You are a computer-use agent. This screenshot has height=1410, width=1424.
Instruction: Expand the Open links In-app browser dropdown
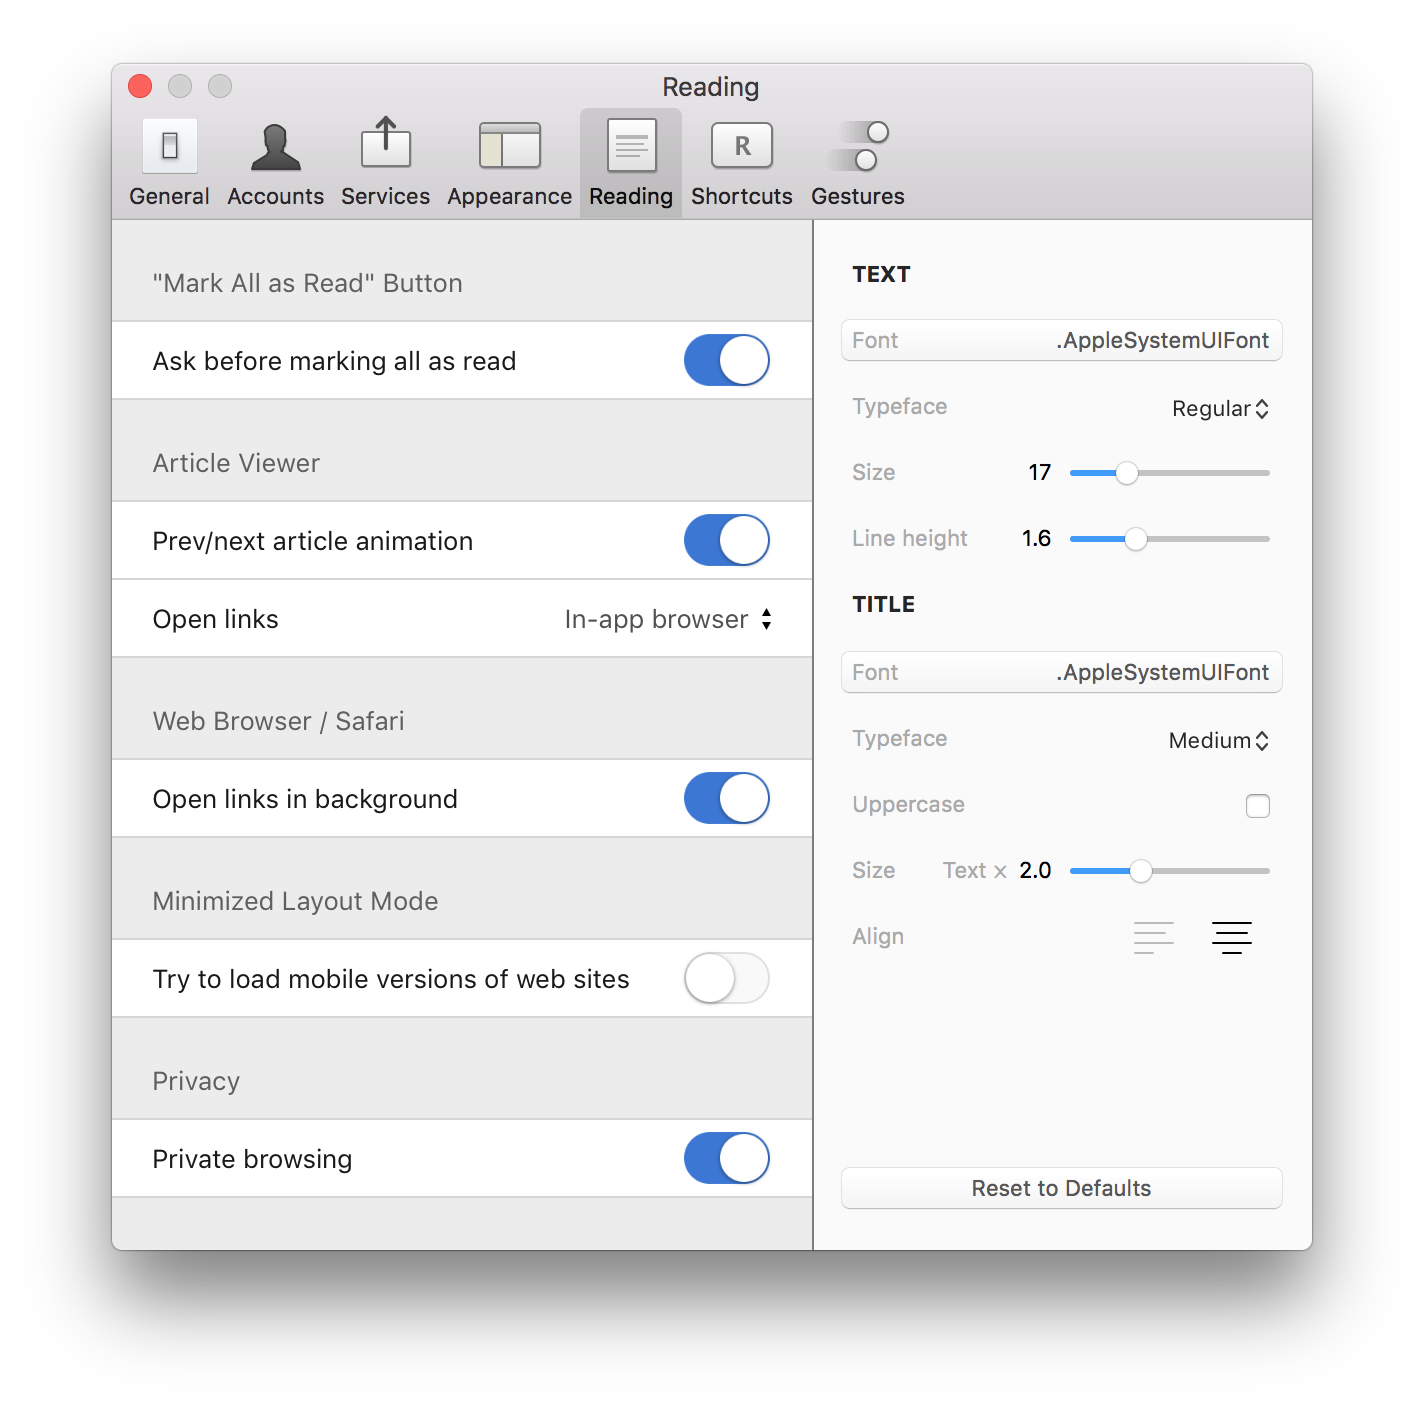pos(668,620)
